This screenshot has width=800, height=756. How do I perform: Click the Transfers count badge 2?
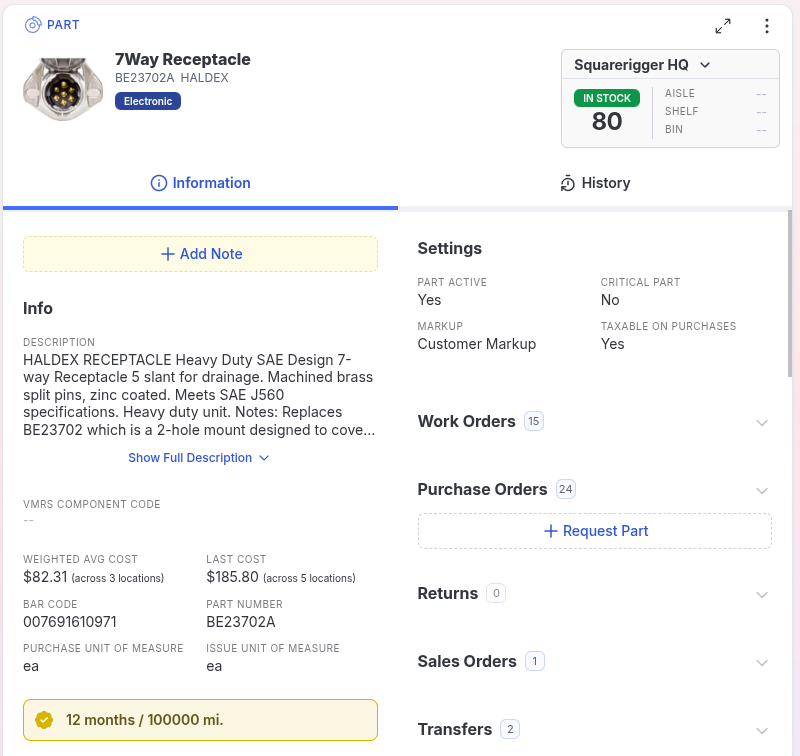point(510,729)
